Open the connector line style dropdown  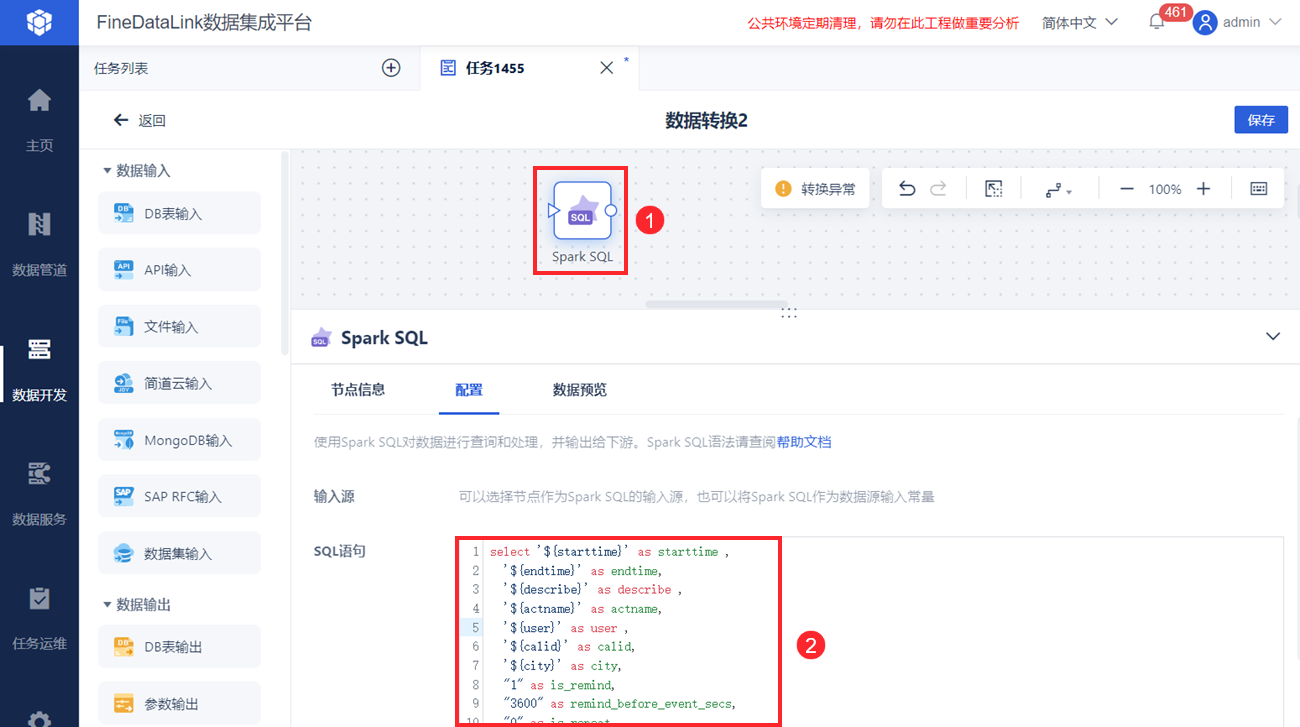tap(1059, 189)
